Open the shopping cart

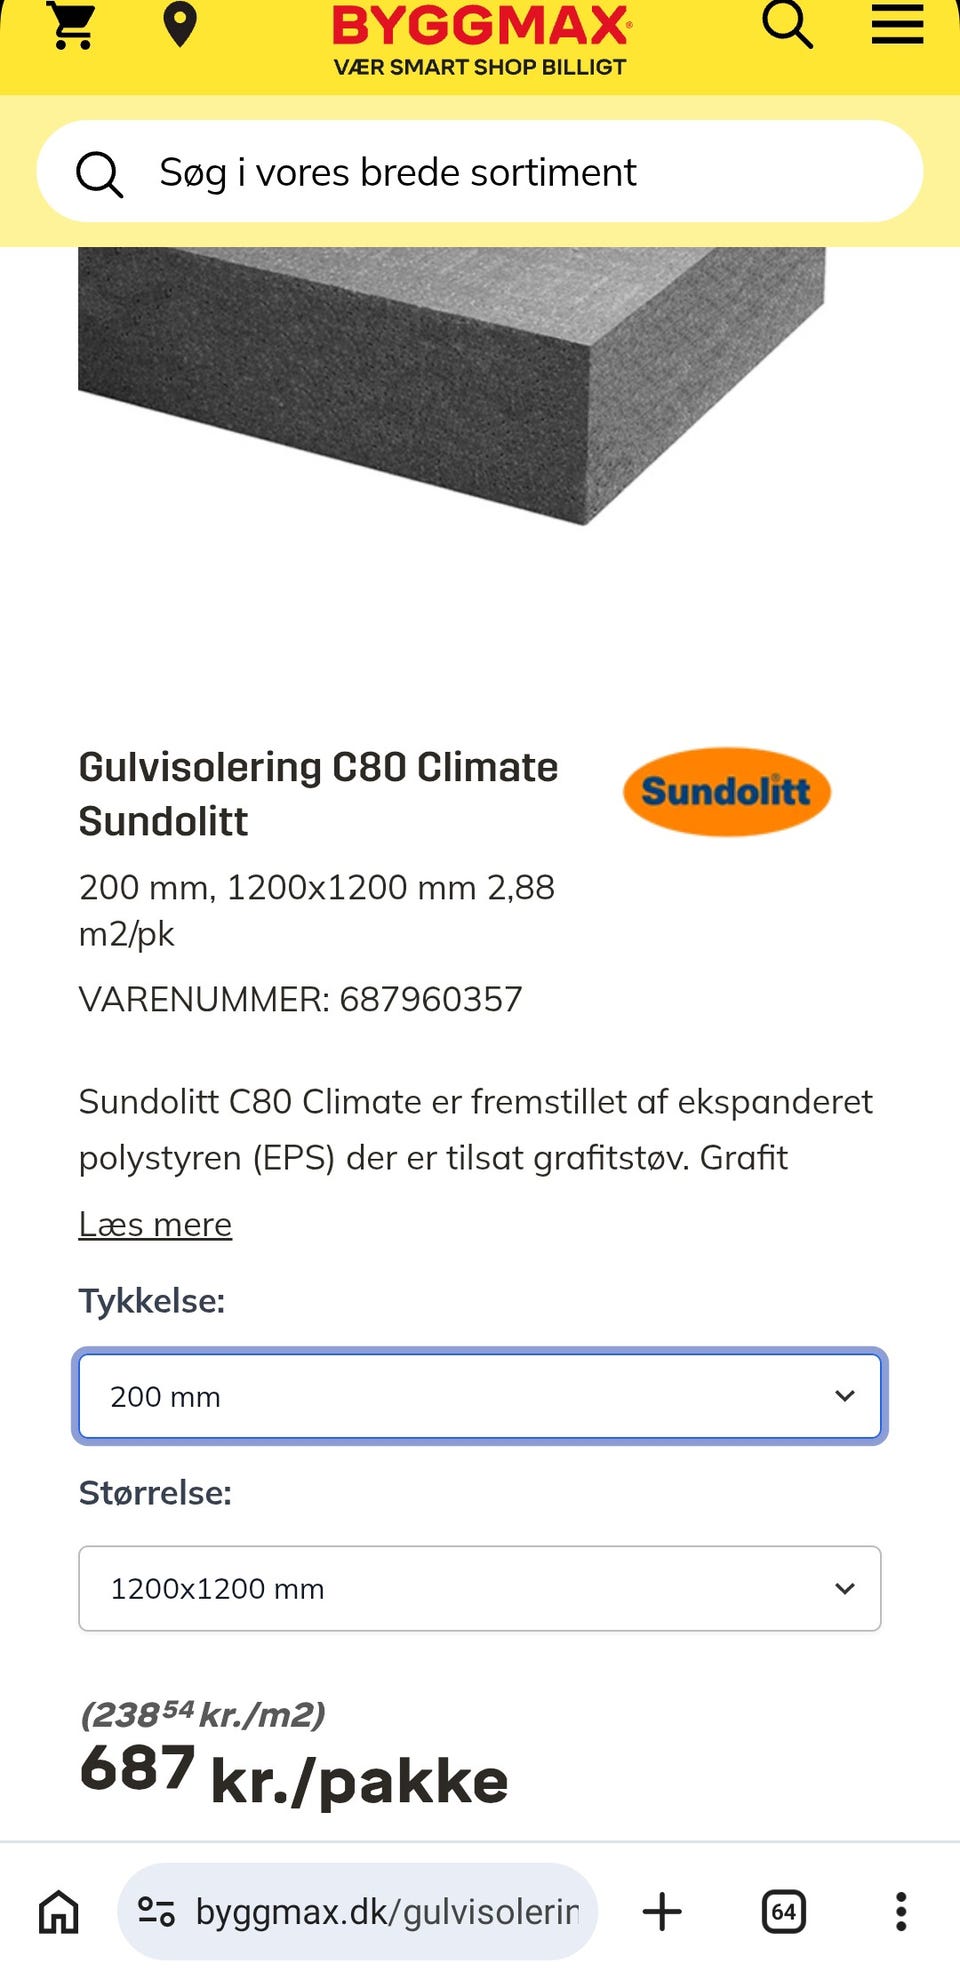click(73, 25)
